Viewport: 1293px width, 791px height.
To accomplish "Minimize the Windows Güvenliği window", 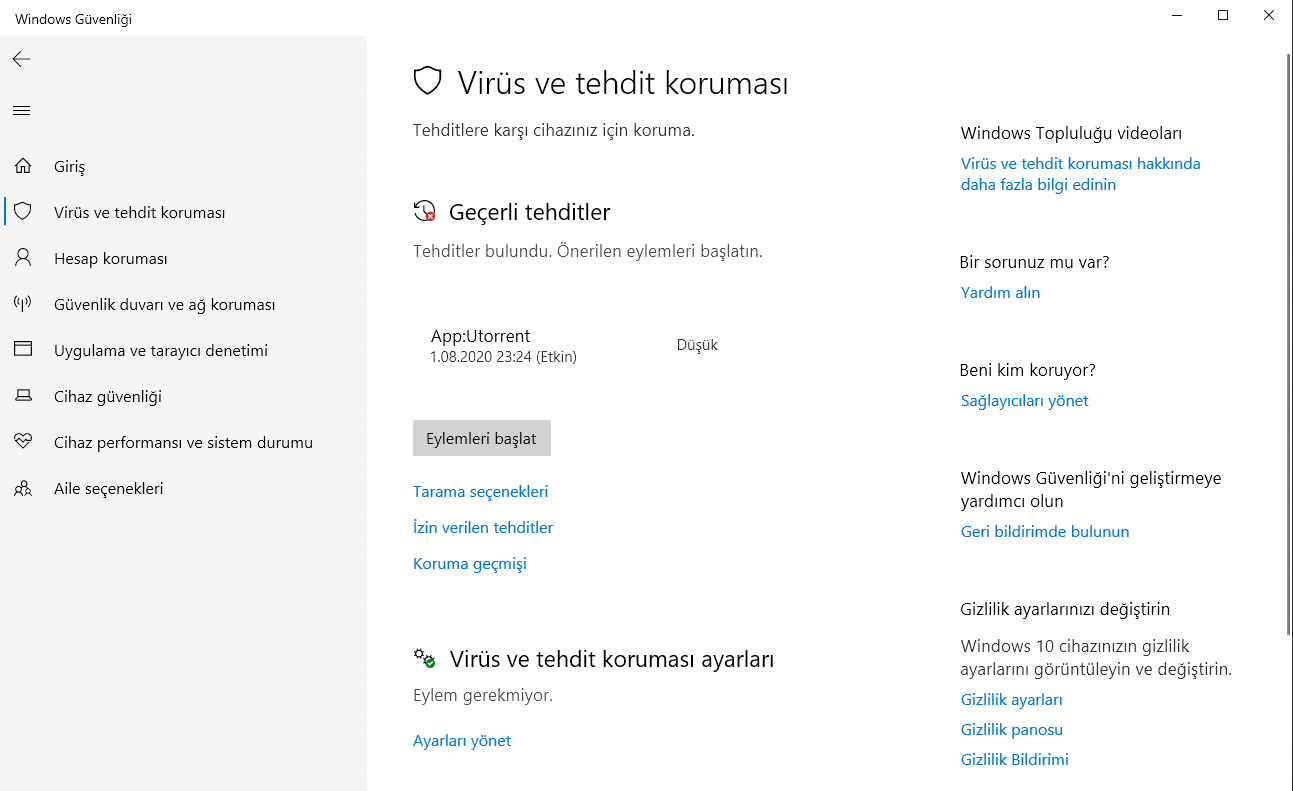I will pyautogui.click(x=1177, y=15).
